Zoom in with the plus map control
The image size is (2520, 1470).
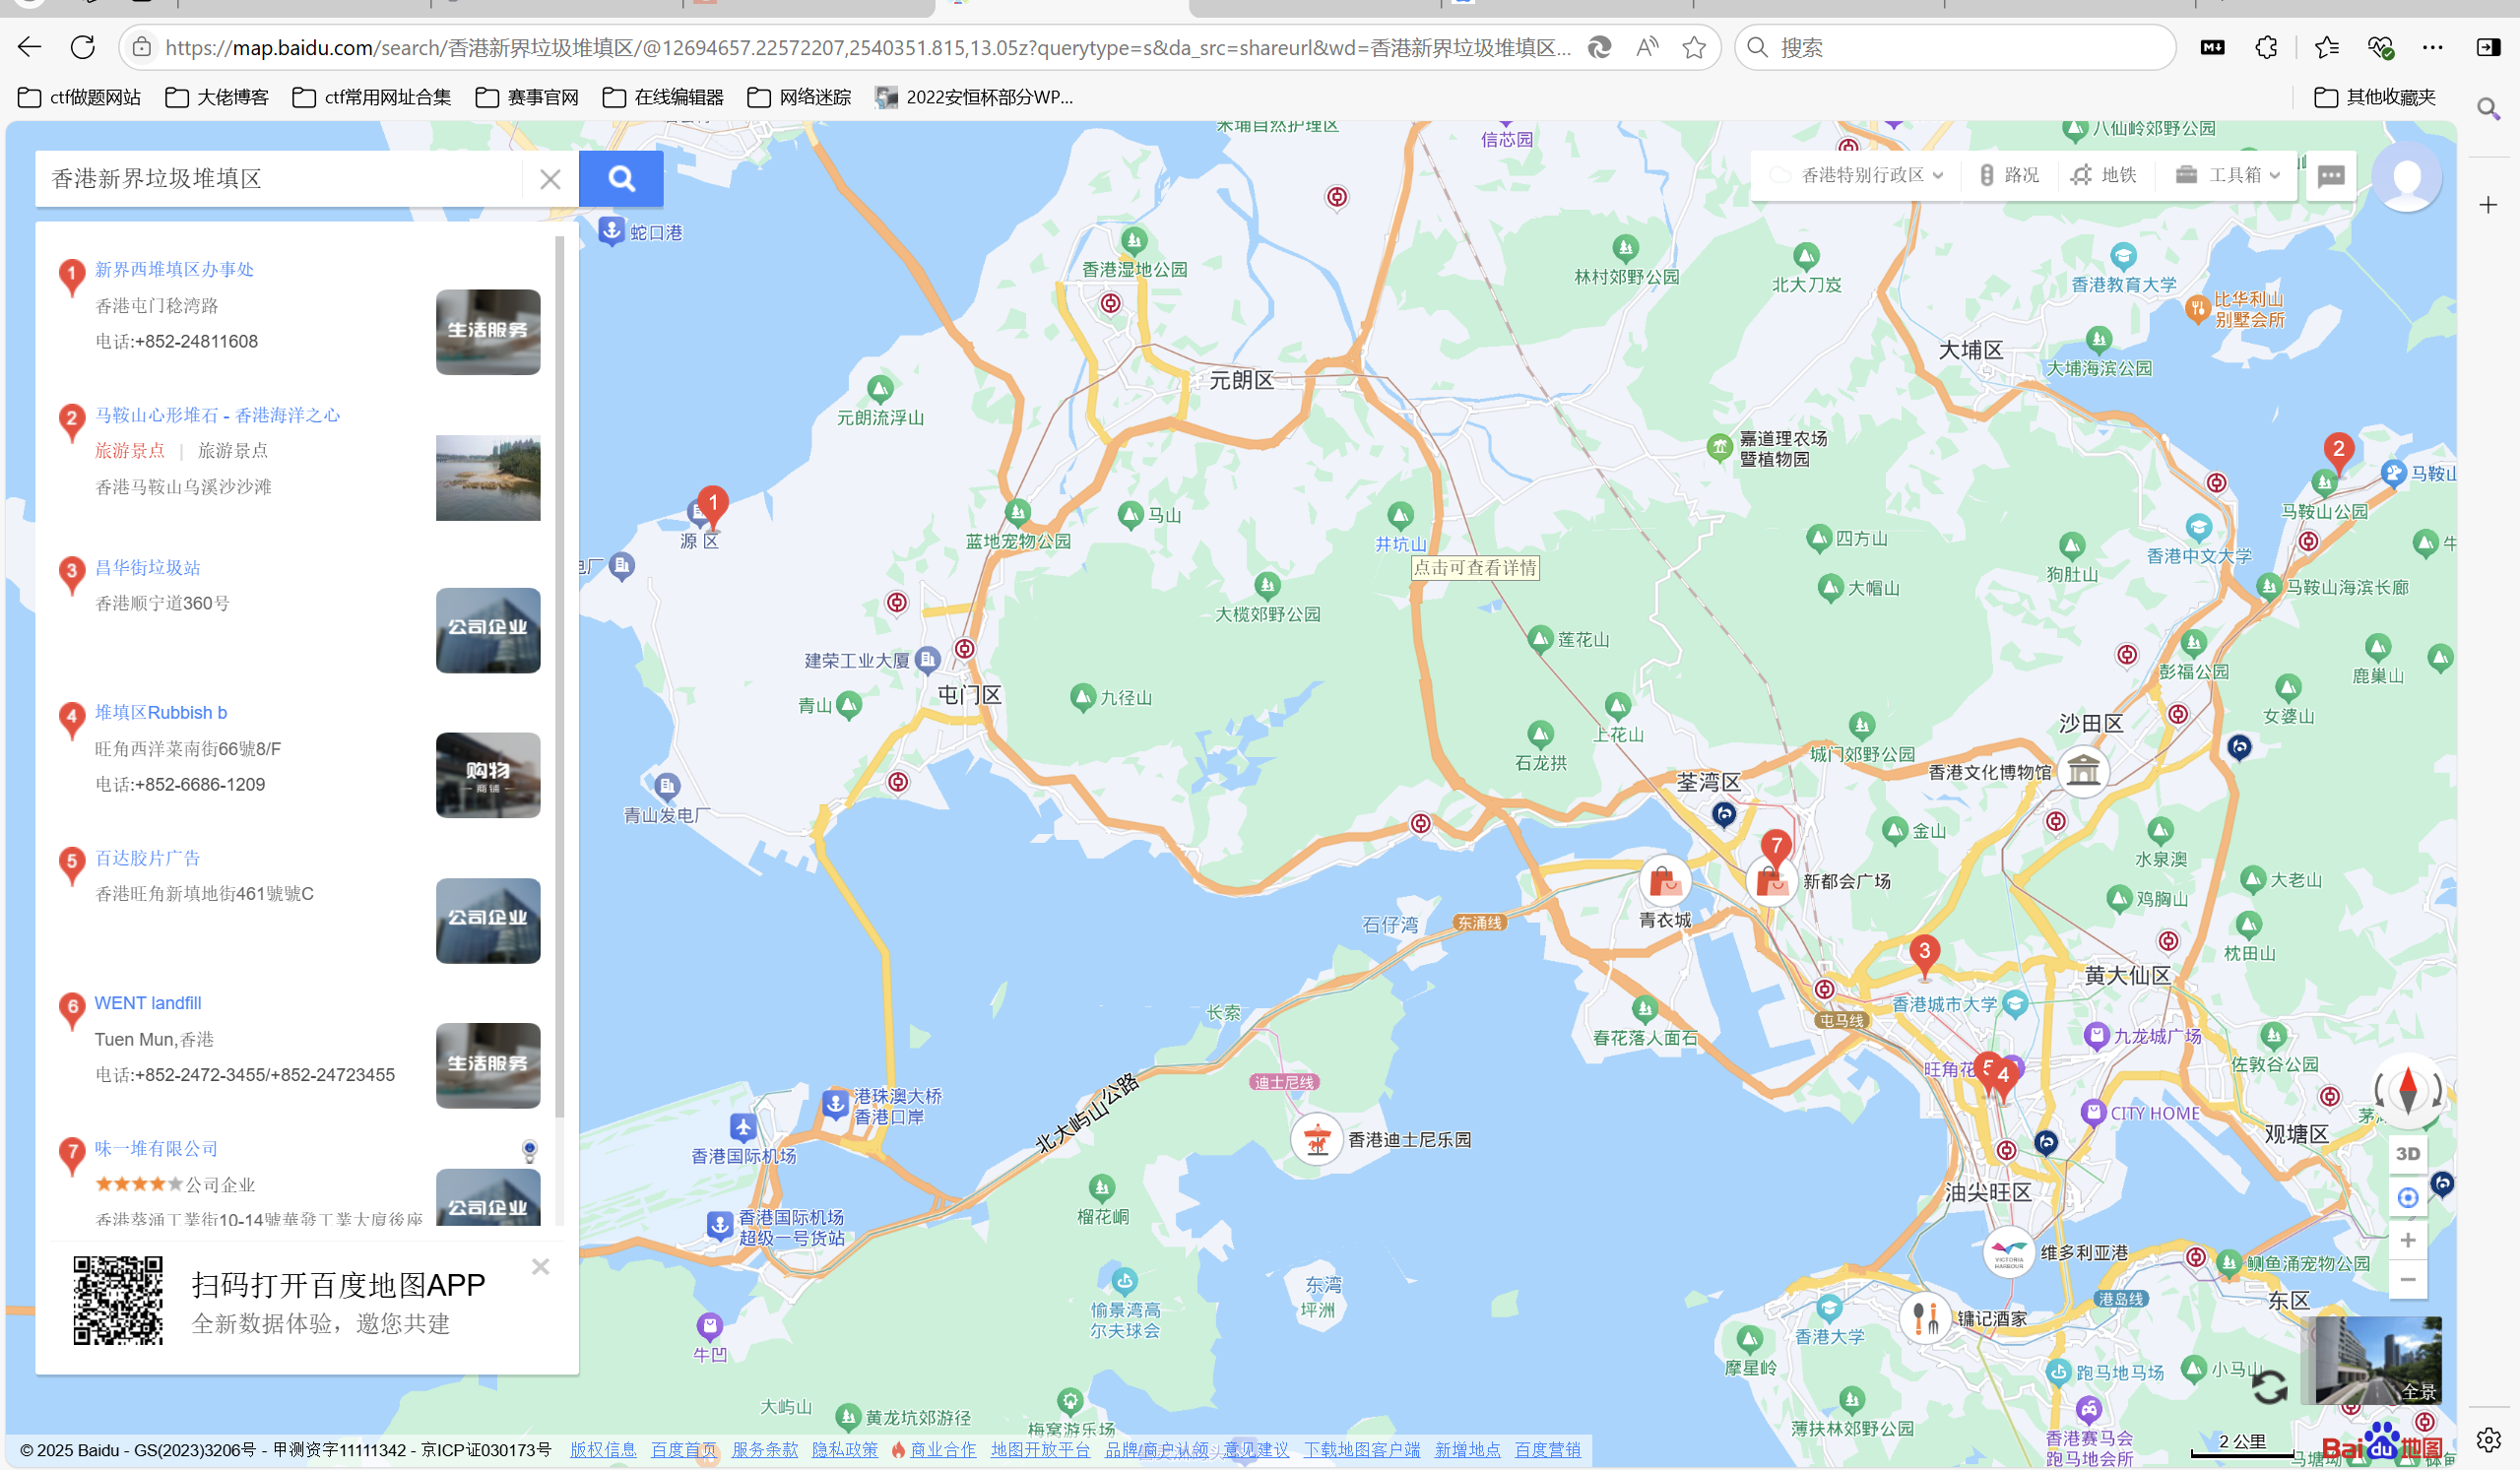coord(2408,1240)
